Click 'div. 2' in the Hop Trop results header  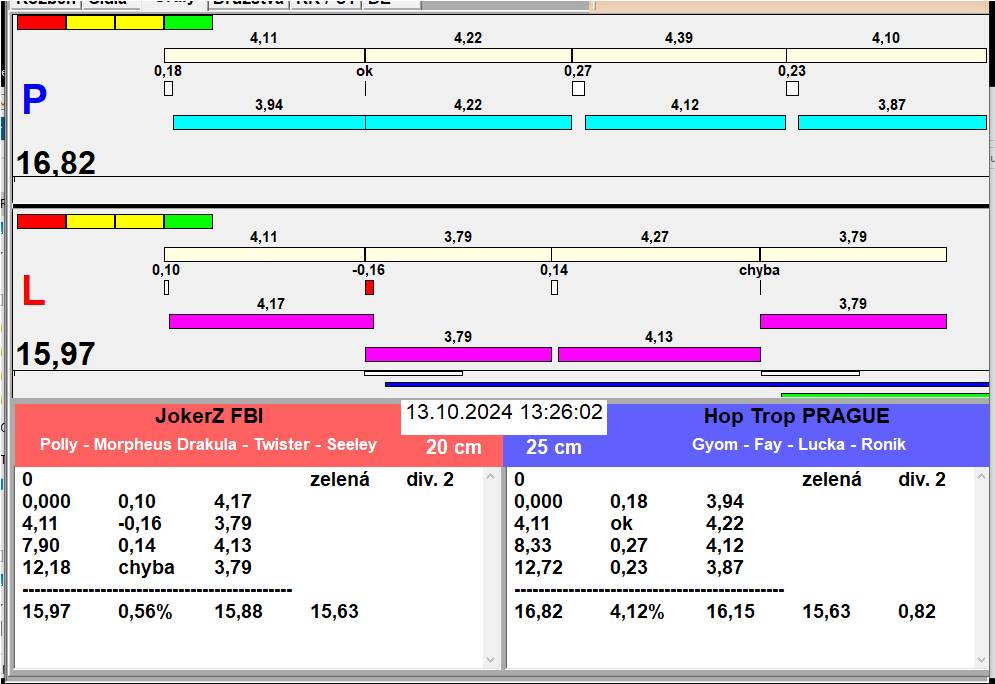click(921, 479)
